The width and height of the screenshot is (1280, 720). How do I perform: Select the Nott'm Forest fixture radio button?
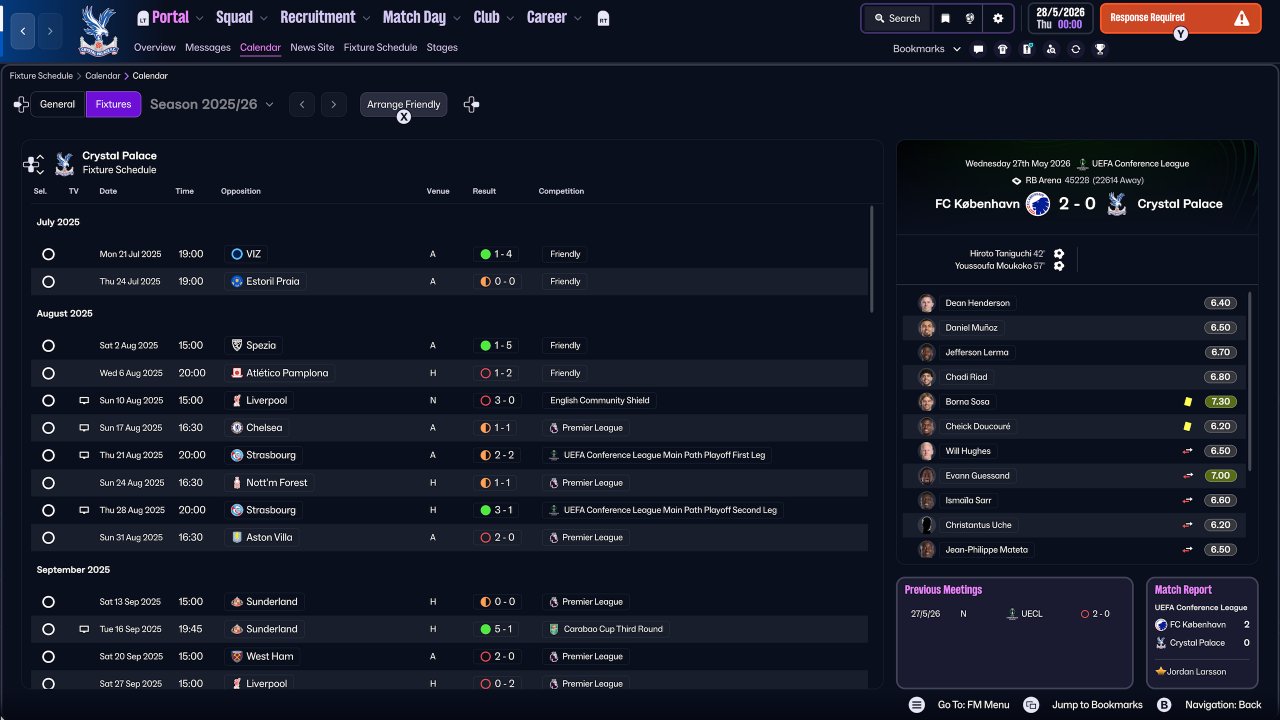tap(48, 483)
